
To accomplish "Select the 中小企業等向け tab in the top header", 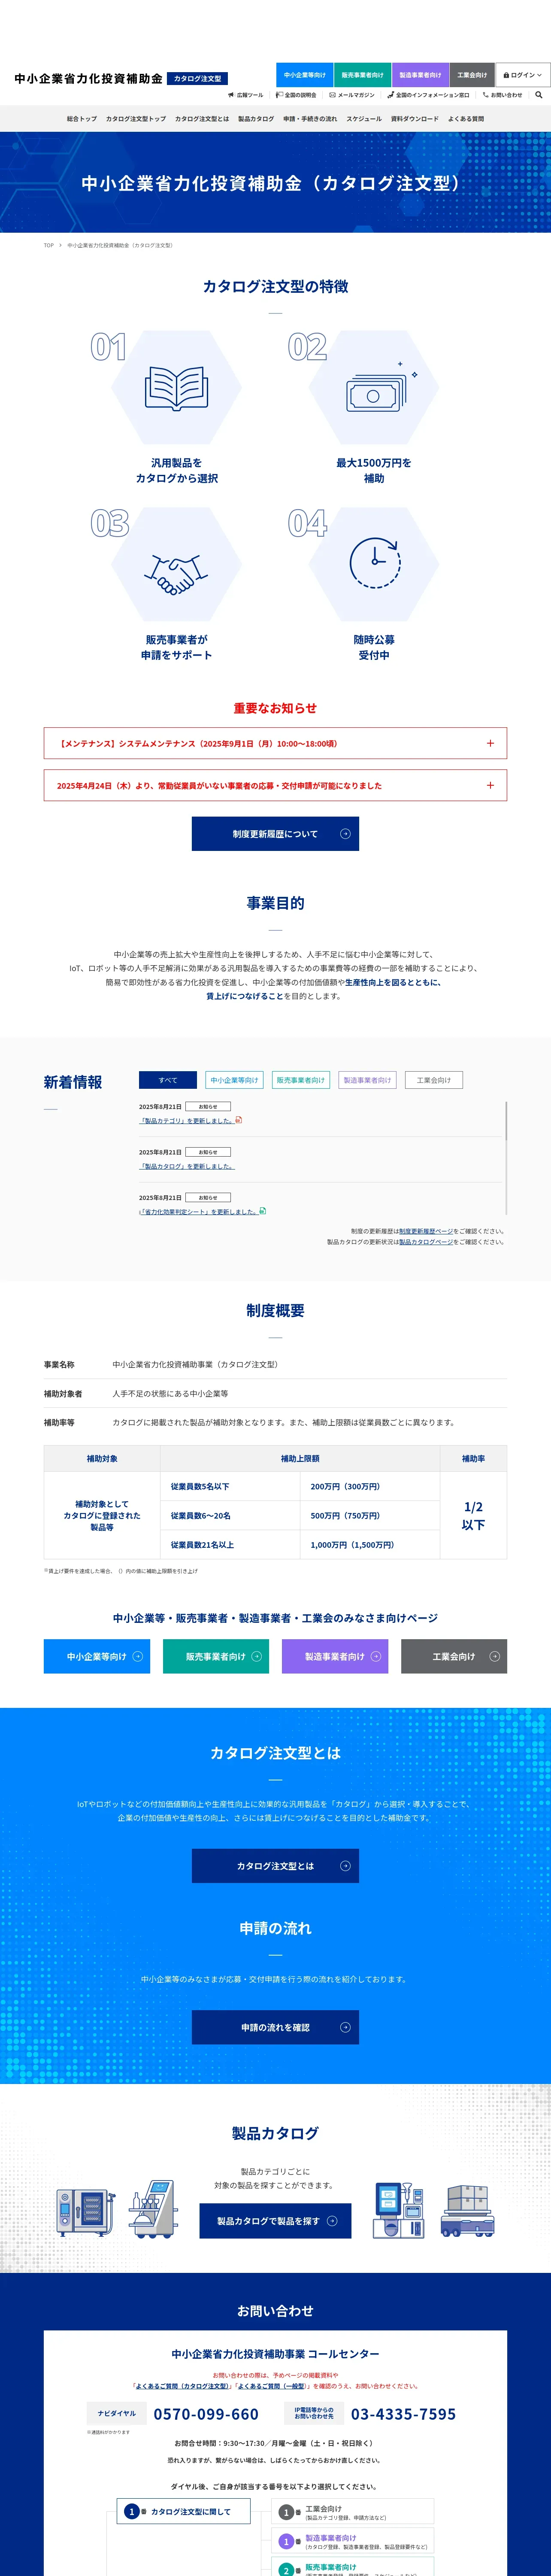I will click(305, 75).
